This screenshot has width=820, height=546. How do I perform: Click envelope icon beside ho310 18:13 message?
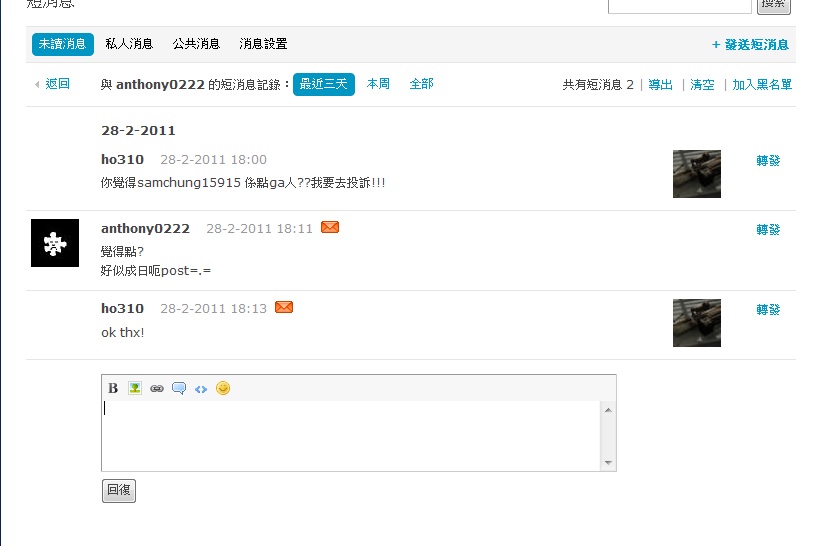coord(284,307)
